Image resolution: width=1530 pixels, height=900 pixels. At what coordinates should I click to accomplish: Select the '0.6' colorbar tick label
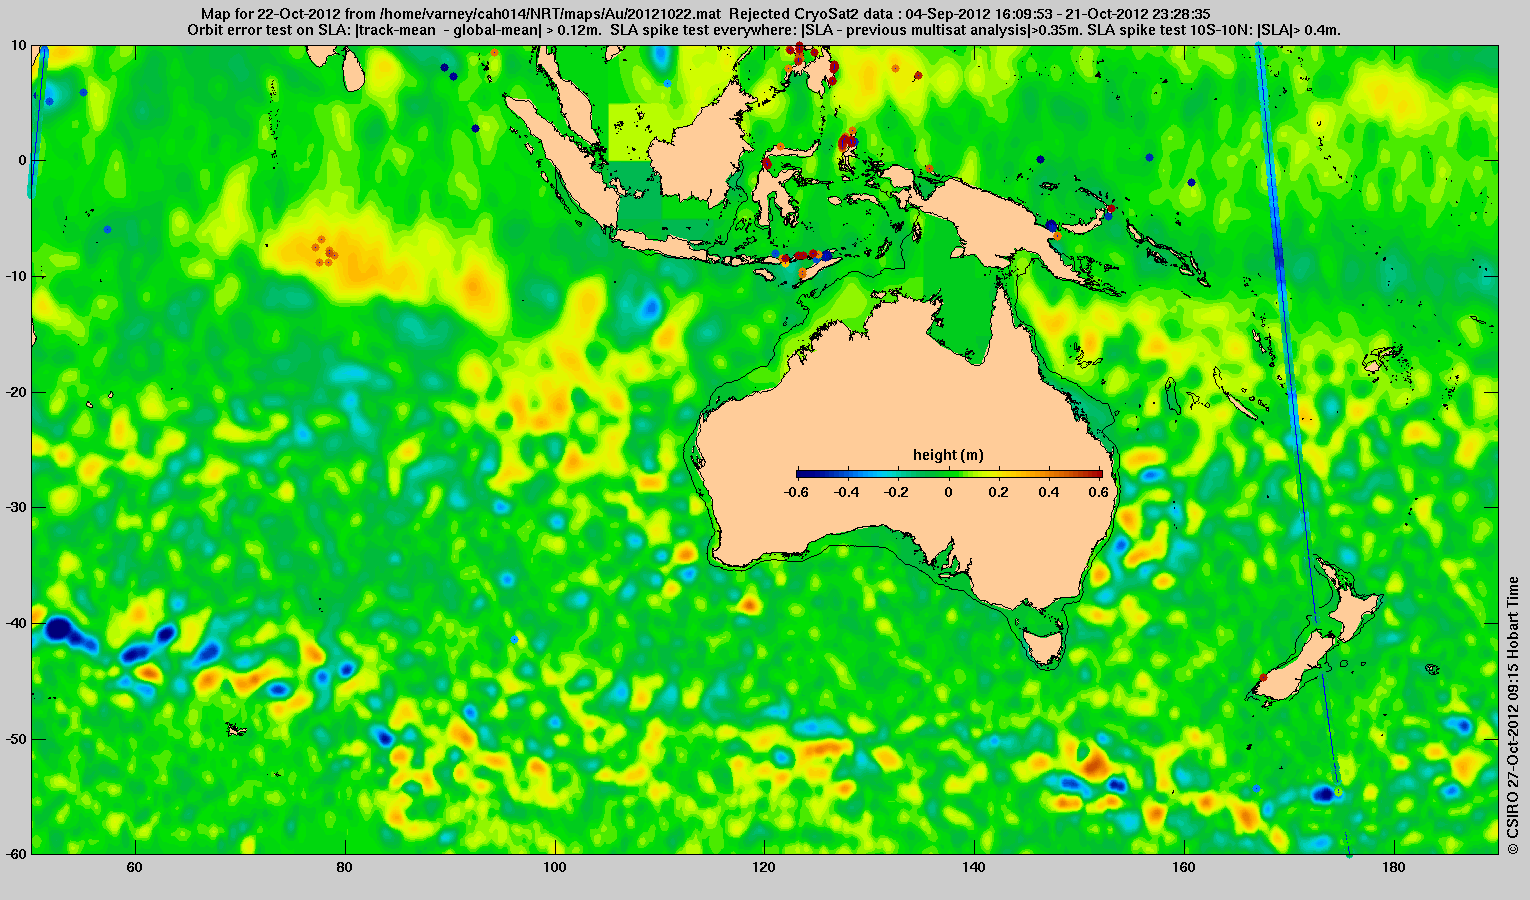tap(1101, 492)
